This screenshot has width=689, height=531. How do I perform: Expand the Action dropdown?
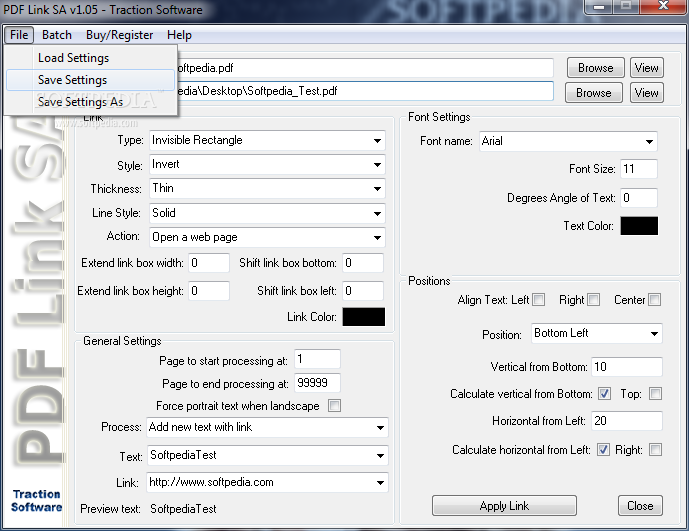click(x=377, y=238)
